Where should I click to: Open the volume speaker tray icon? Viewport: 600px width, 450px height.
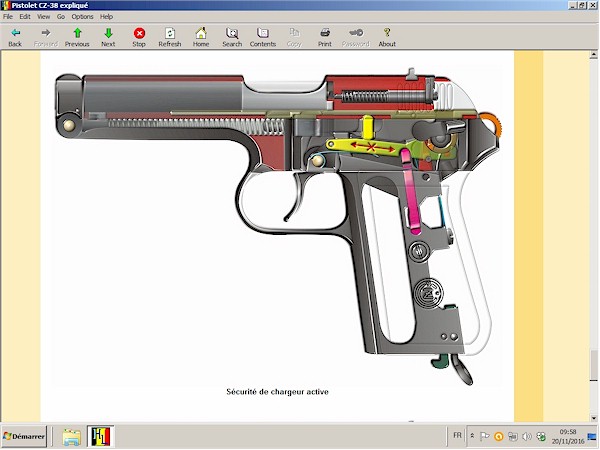[x=527, y=436]
